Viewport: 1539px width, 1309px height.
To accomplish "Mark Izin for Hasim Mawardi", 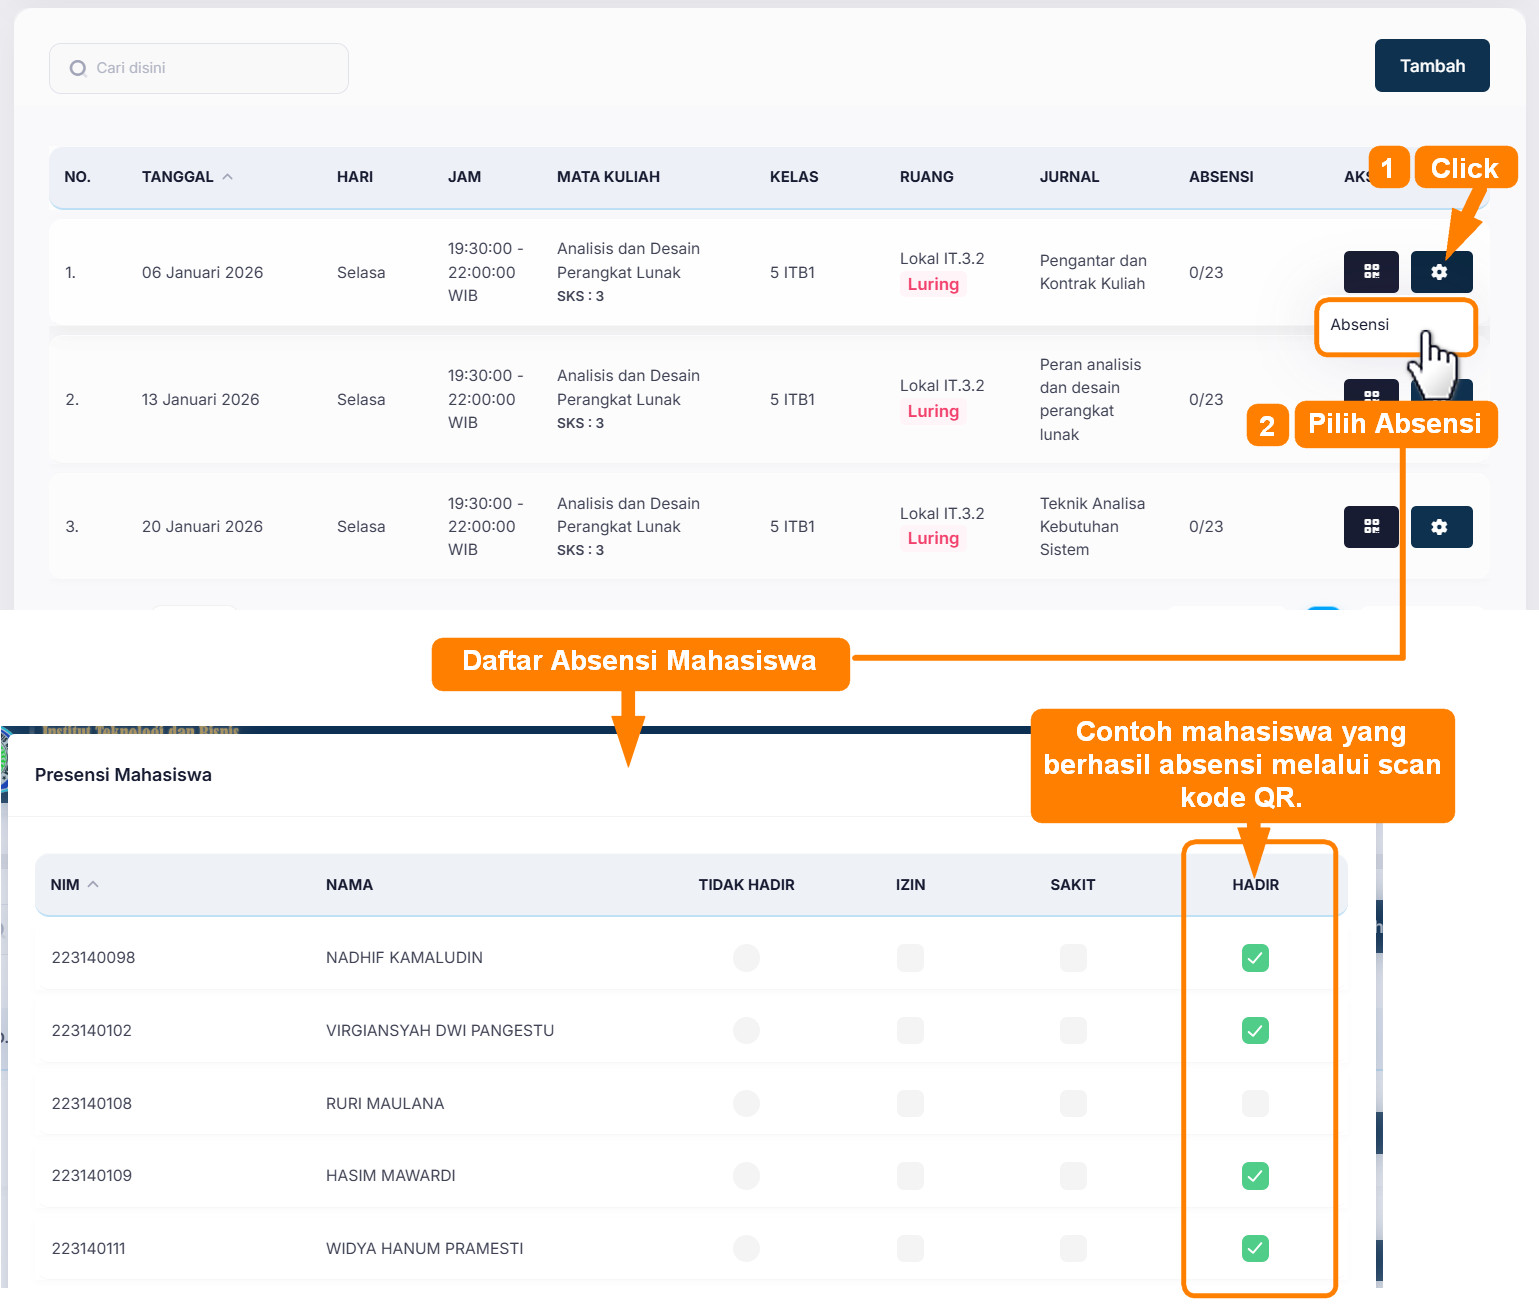I will pos(910,1176).
